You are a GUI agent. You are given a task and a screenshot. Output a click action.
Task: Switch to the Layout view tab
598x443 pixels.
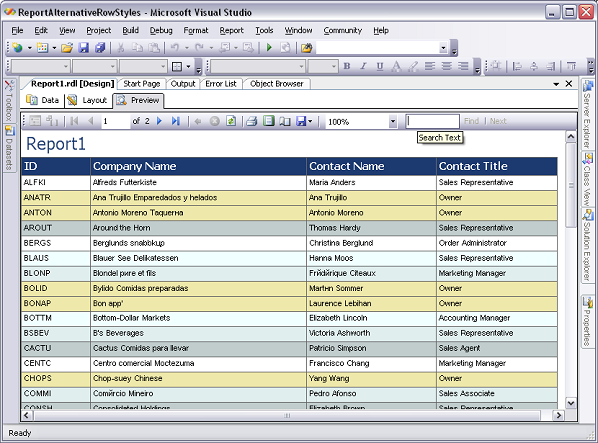(x=87, y=100)
